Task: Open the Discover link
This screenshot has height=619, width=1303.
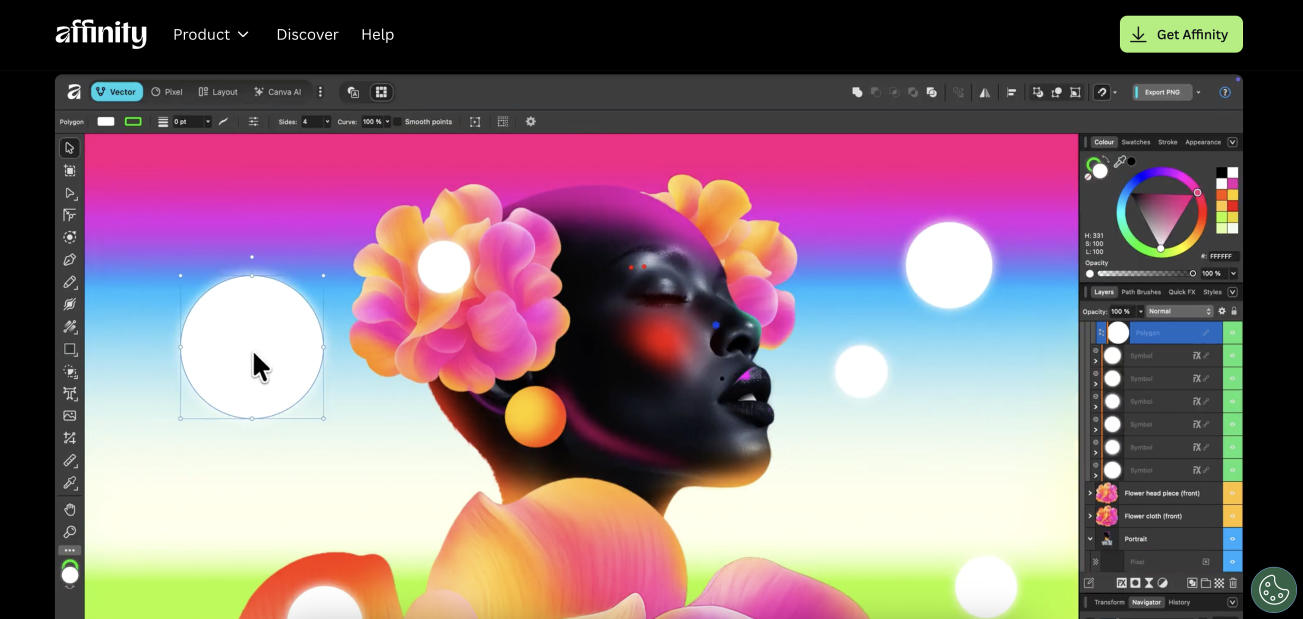Action: coord(307,34)
